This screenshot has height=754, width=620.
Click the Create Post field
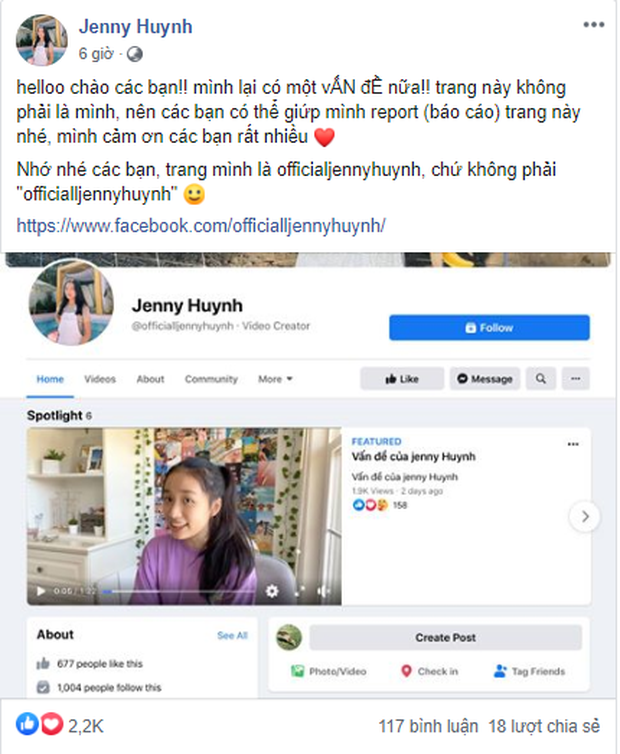click(x=445, y=637)
